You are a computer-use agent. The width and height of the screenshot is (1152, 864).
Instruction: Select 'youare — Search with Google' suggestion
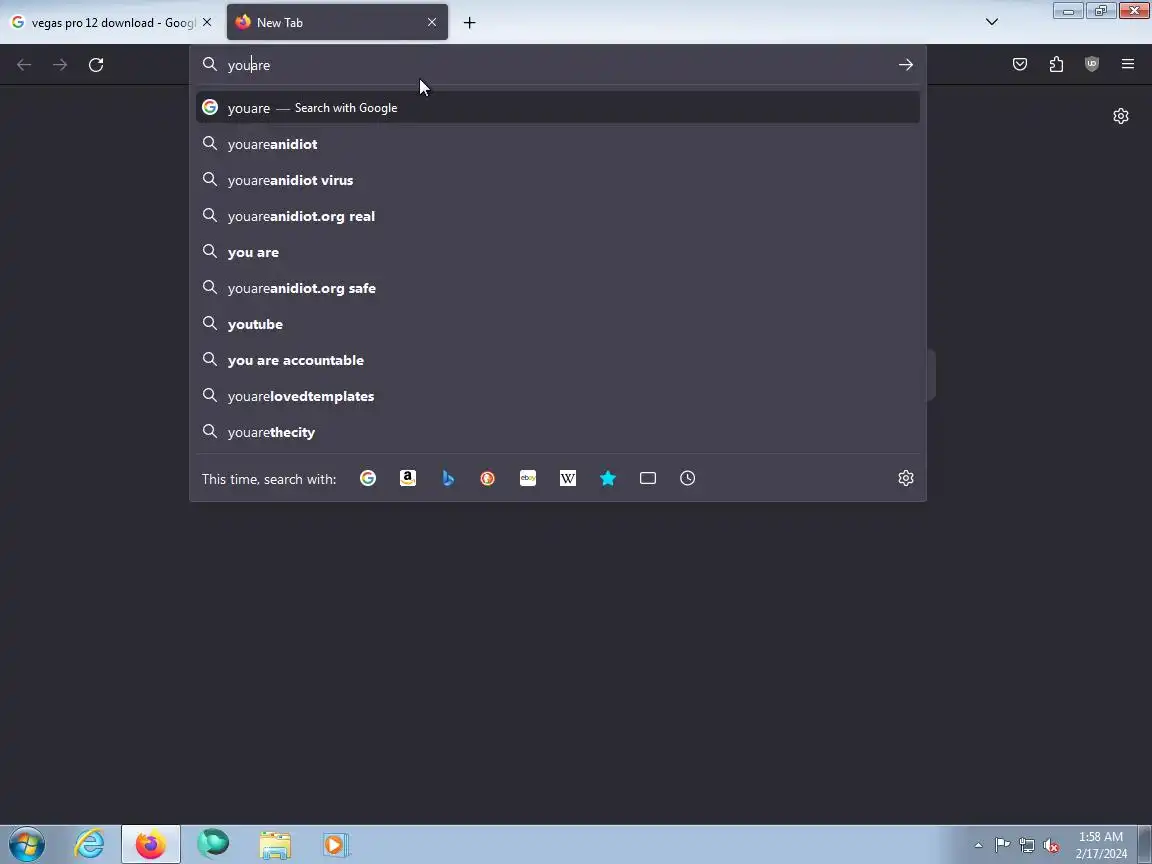pyautogui.click(x=558, y=108)
